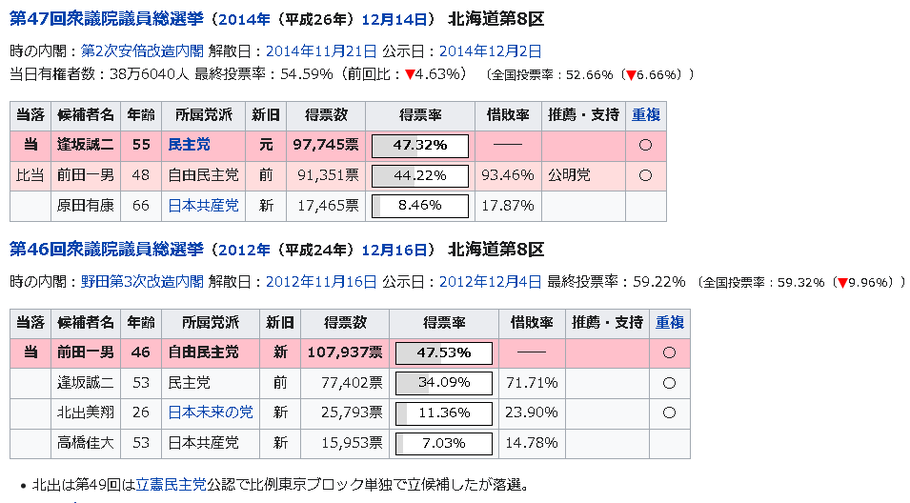Follow the 2012年11月16日 date link

pyautogui.click(x=321, y=282)
